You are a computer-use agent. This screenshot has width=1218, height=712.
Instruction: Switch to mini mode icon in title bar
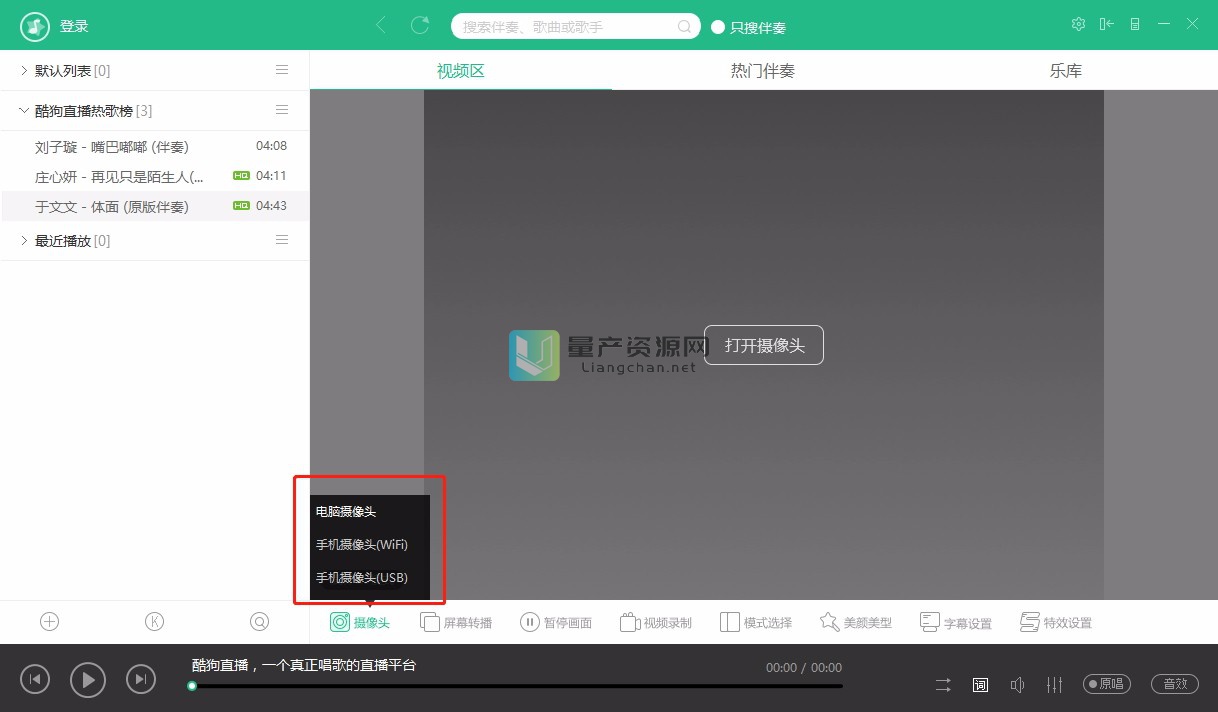[x=1135, y=24]
